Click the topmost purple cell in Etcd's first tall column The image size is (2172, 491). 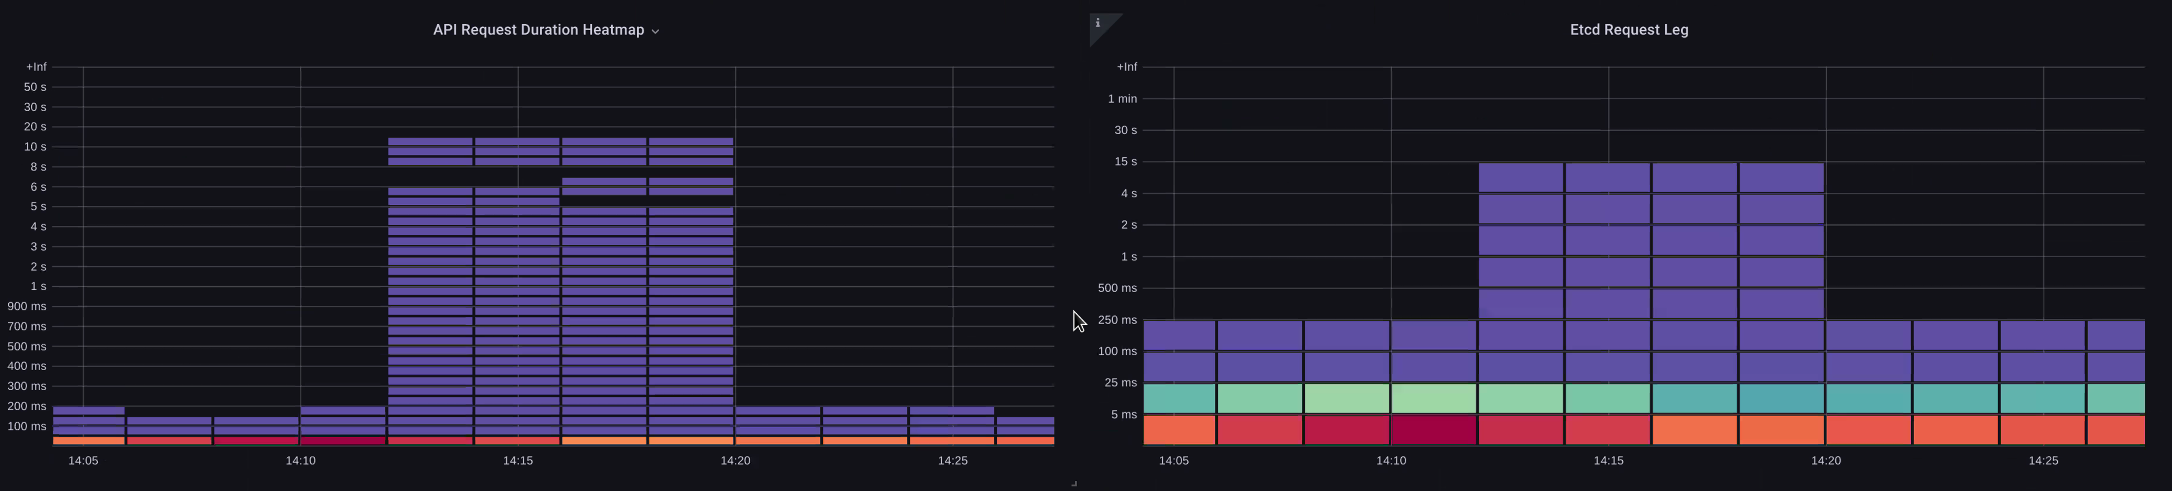coord(1520,178)
